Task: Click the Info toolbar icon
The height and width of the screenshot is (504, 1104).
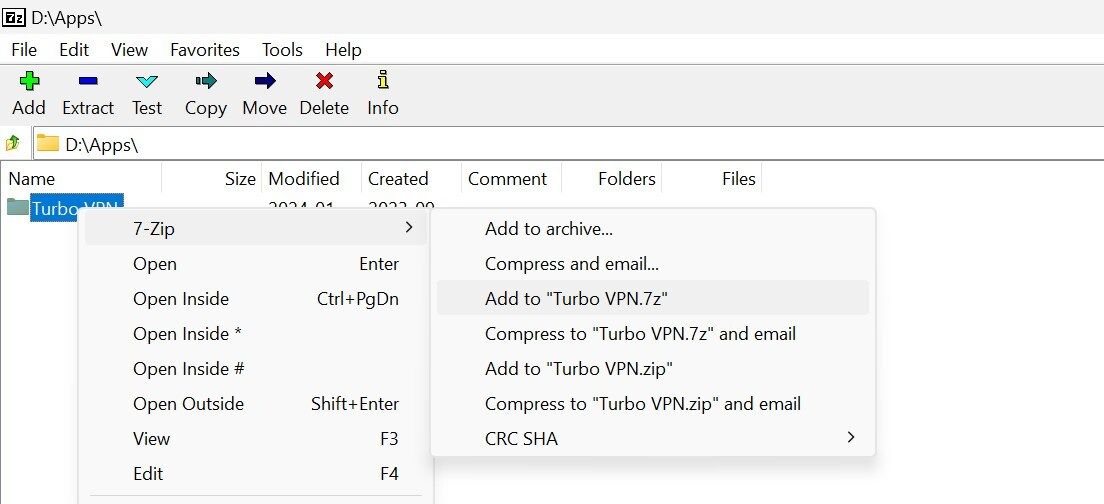Action: (382, 80)
